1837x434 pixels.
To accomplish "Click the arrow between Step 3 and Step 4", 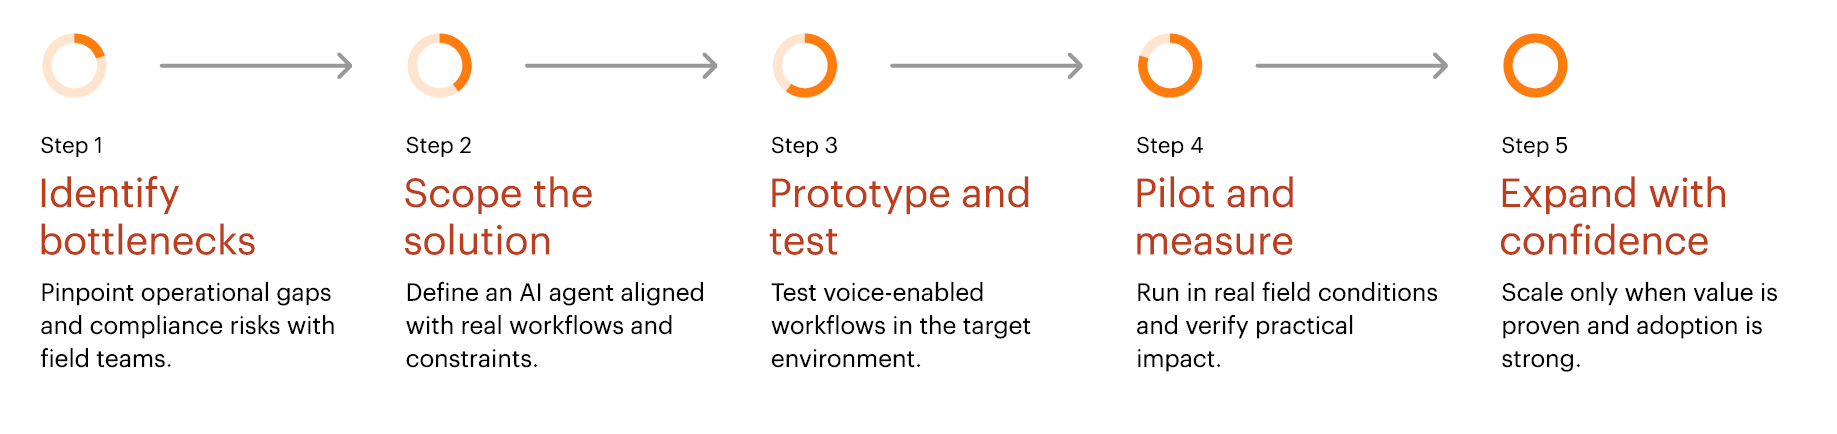I will [x=987, y=66].
